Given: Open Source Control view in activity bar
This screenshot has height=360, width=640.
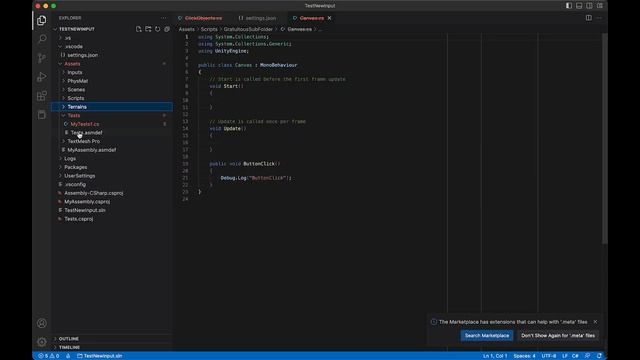Looking at the screenshot, I should (x=42, y=58).
